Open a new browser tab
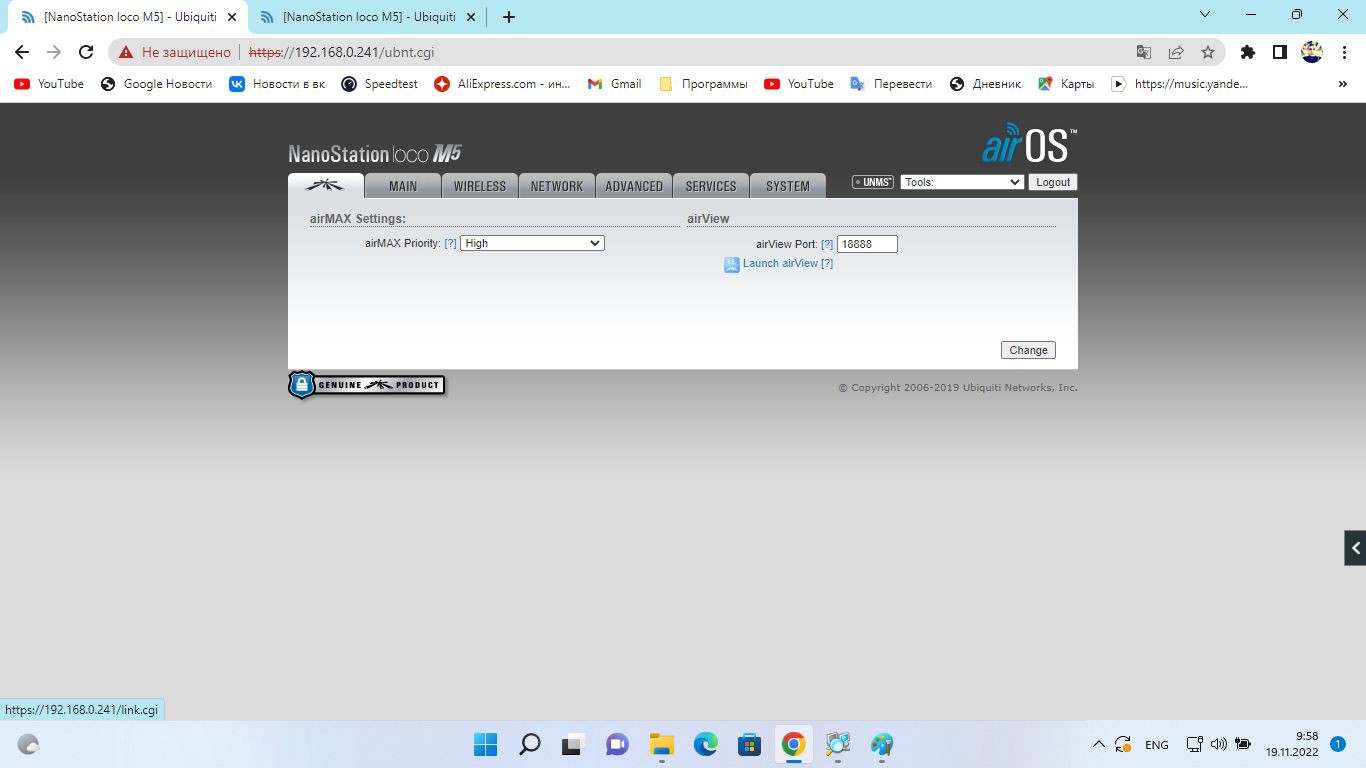Screen dimensions: 1366x768 click(508, 17)
